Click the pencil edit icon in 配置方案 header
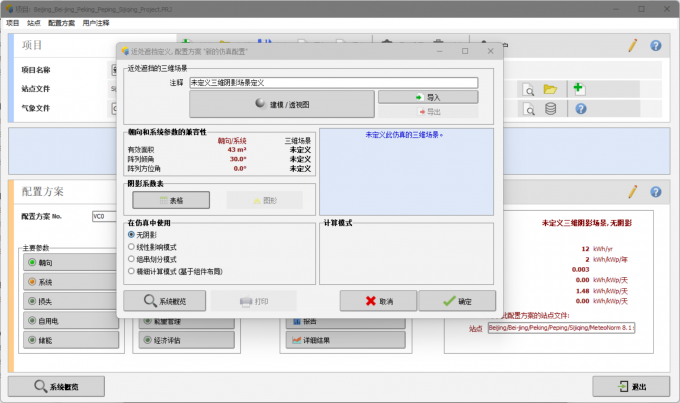This screenshot has height=403, width=680. pos(632,191)
